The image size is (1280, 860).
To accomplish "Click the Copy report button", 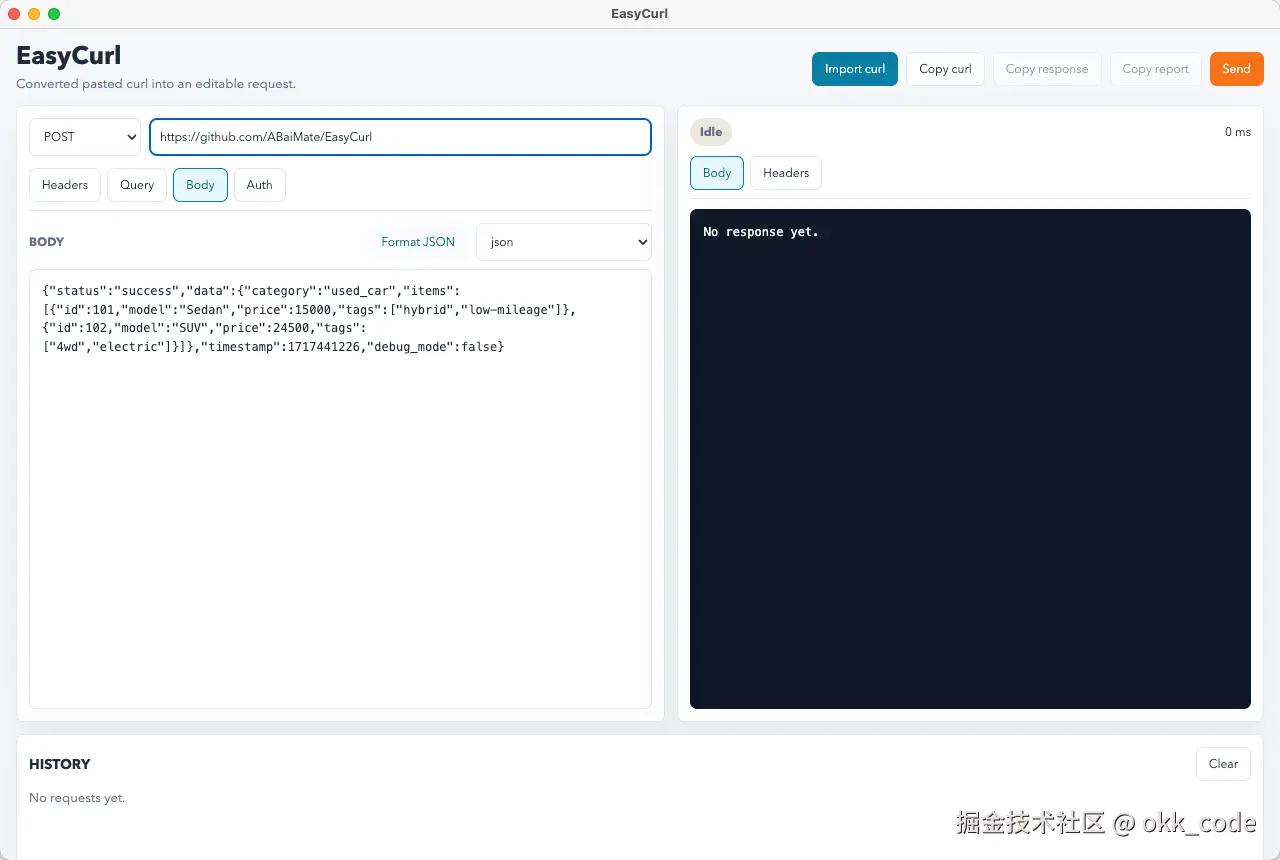I will click(x=1156, y=69).
